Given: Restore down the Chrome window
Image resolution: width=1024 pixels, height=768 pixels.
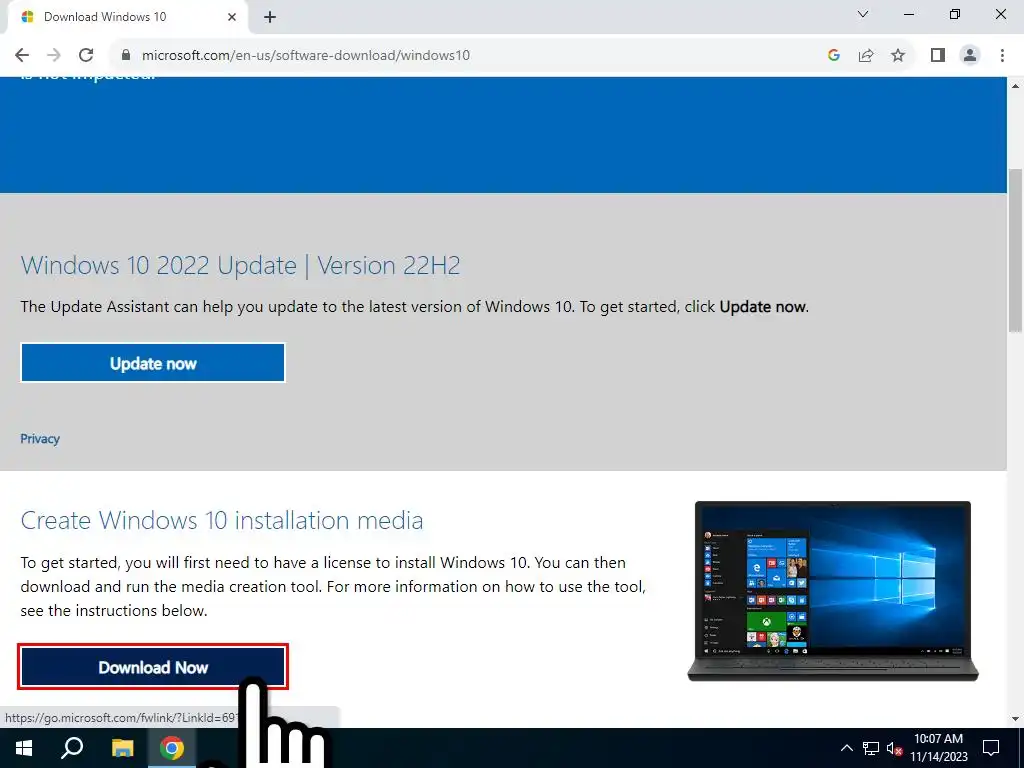Looking at the screenshot, I should [955, 14].
